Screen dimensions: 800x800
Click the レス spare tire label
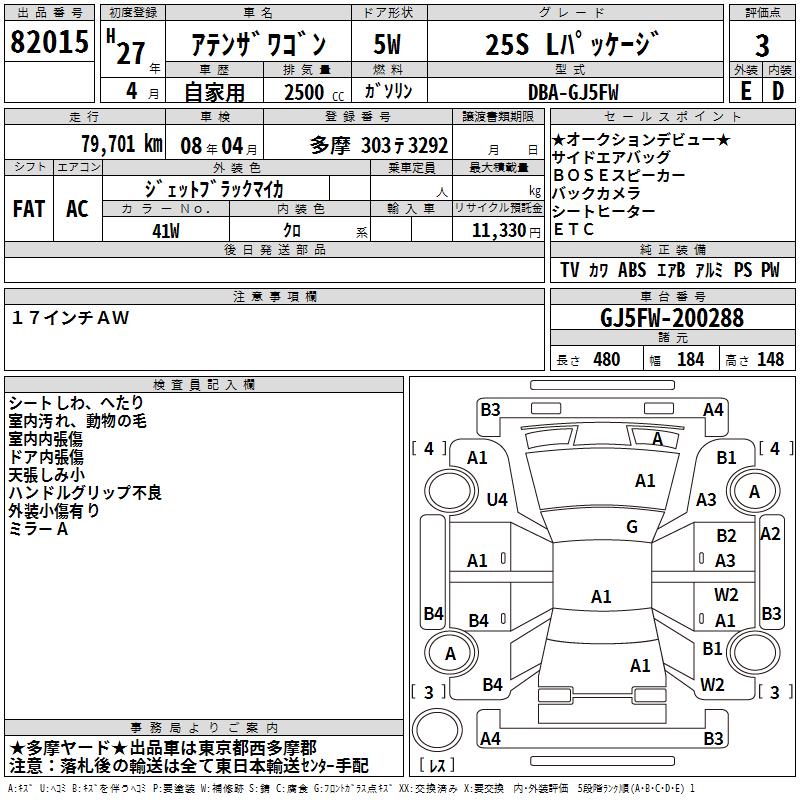click(x=437, y=765)
